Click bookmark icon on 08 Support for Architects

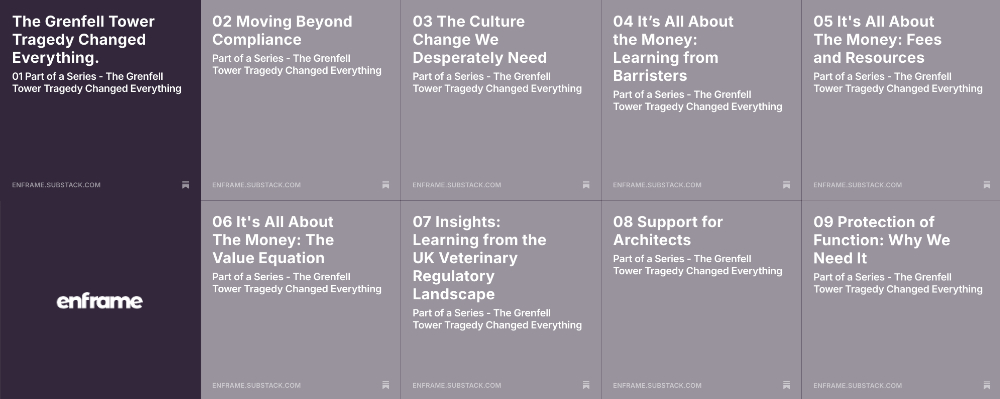click(786, 385)
